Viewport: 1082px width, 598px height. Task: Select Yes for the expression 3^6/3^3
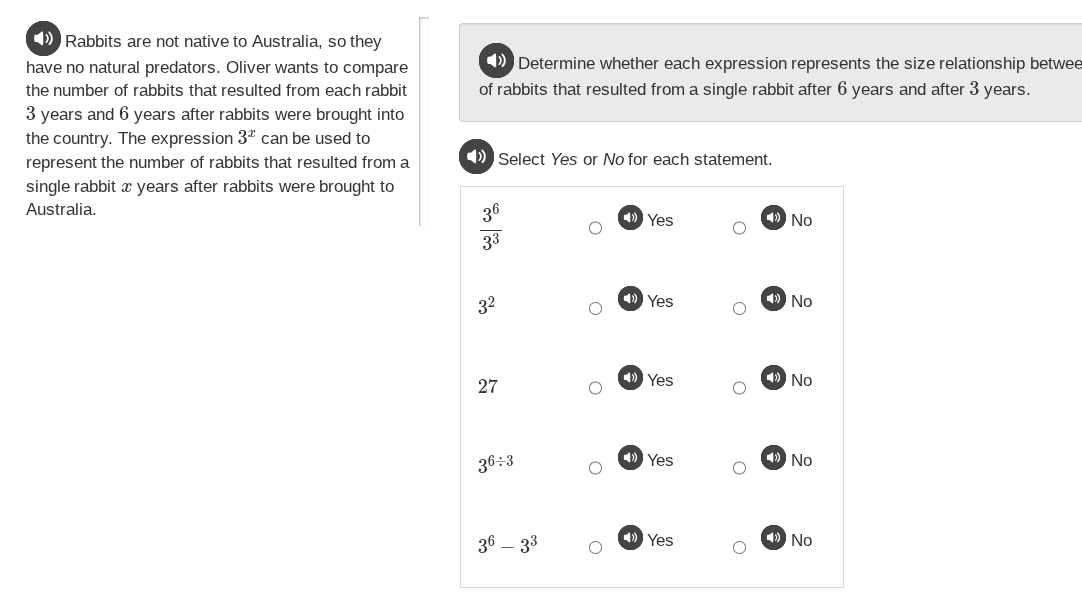pos(595,228)
